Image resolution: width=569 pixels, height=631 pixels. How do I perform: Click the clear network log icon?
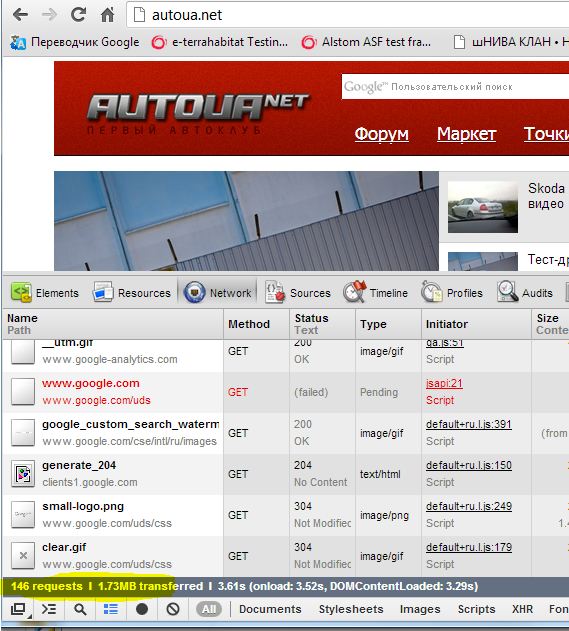[173, 609]
